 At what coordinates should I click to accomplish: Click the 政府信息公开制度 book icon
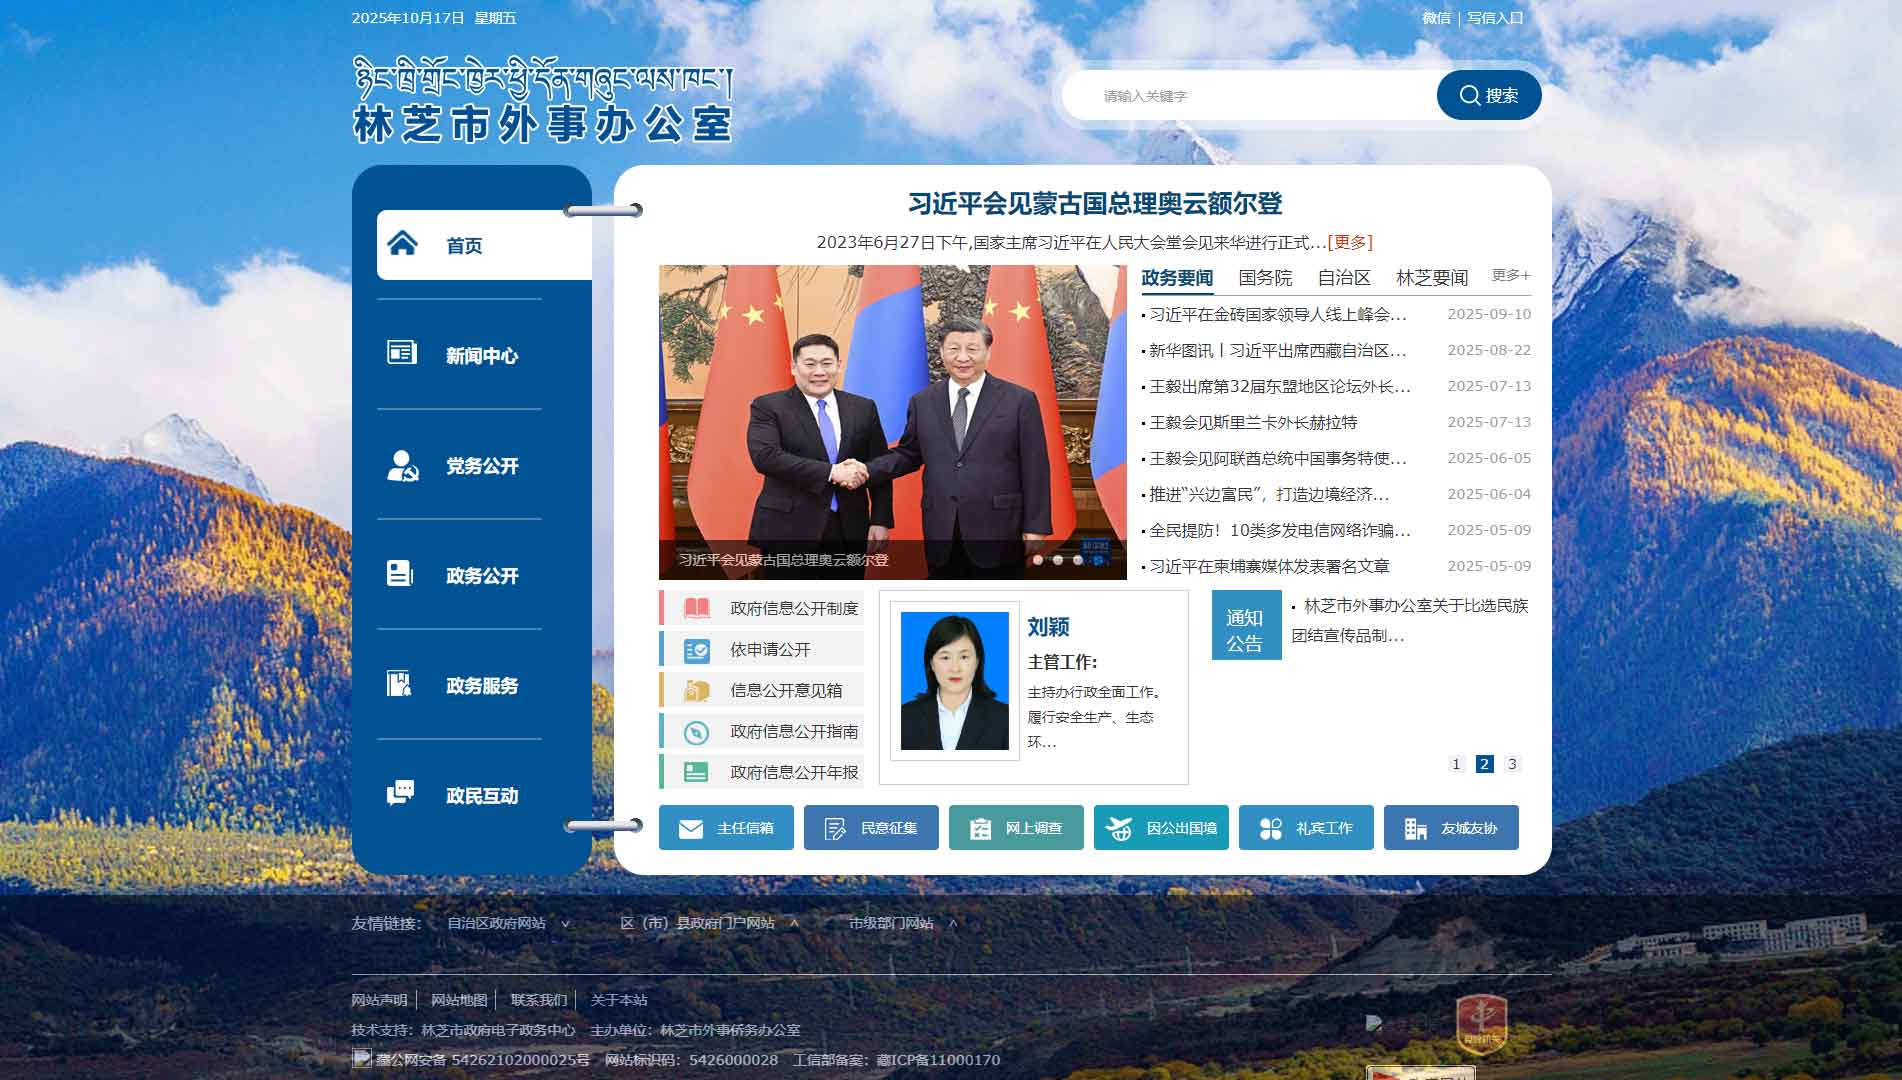coord(696,608)
